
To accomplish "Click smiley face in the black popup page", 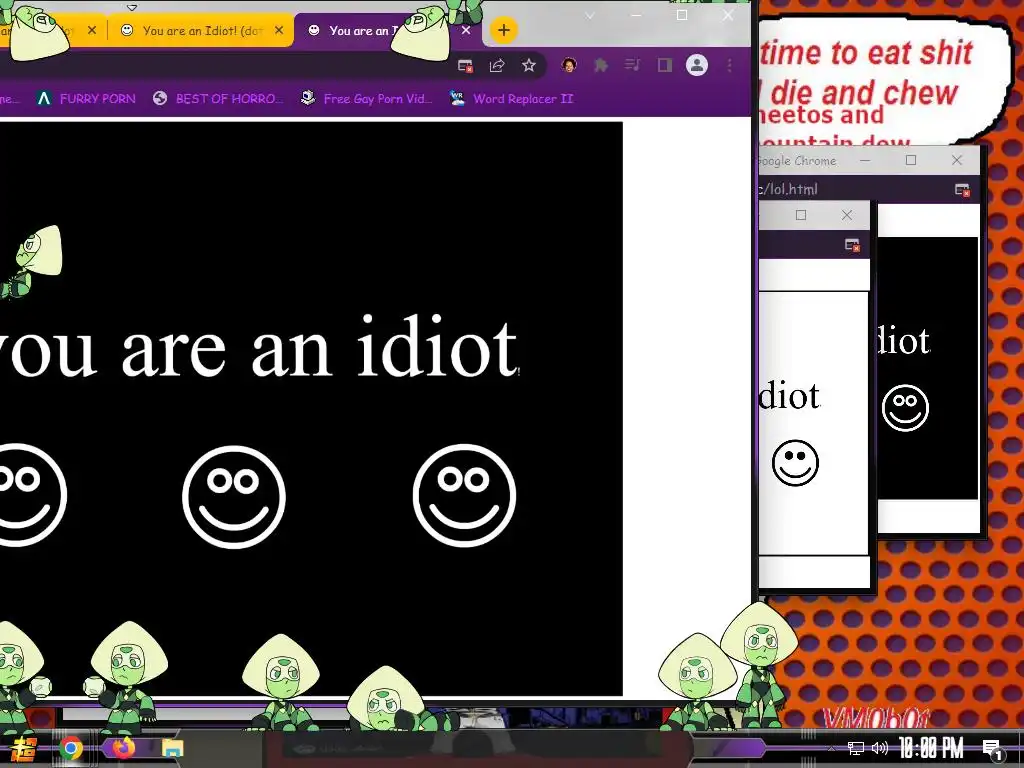I will (x=905, y=408).
